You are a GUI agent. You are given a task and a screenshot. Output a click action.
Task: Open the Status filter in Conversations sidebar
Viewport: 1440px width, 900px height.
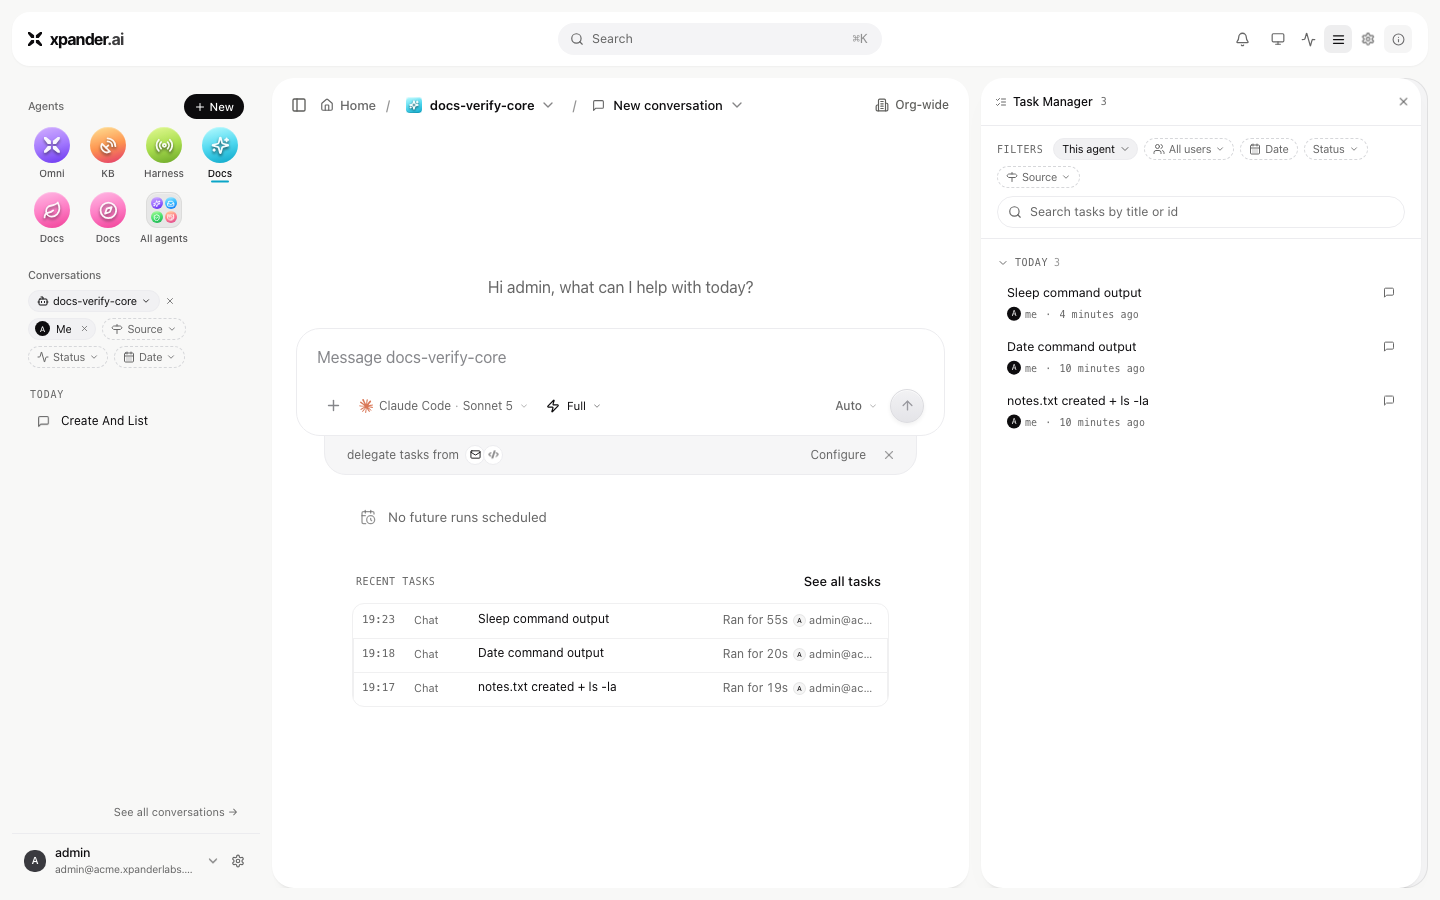point(68,357)
